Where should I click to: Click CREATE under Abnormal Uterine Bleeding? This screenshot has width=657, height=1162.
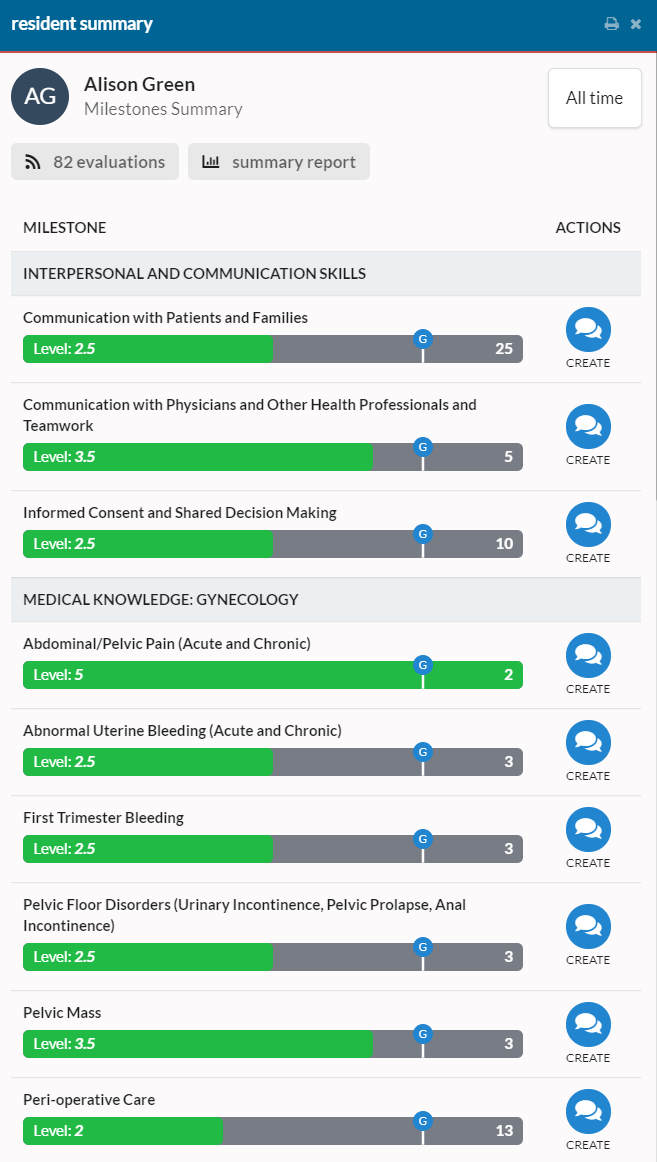588,775
